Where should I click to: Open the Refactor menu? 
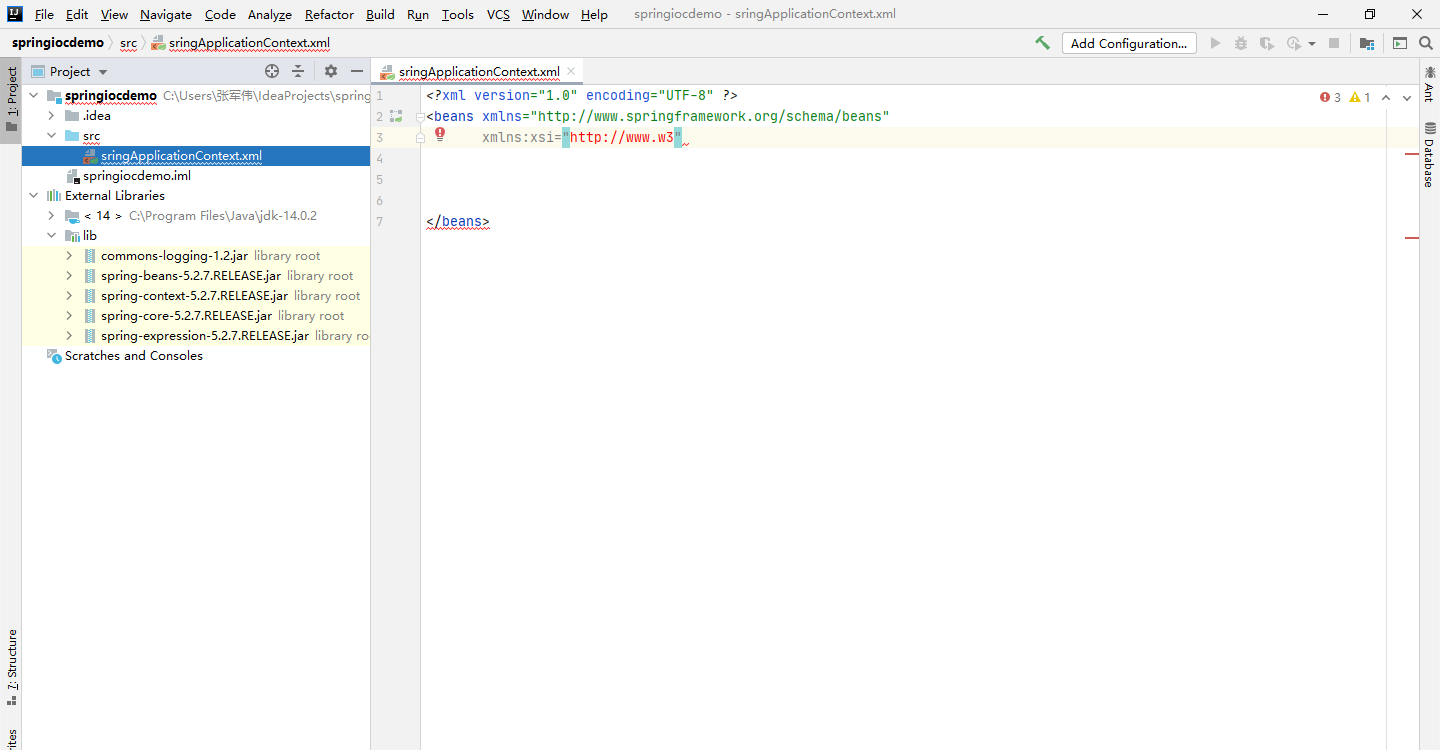[x=329, y=14]
